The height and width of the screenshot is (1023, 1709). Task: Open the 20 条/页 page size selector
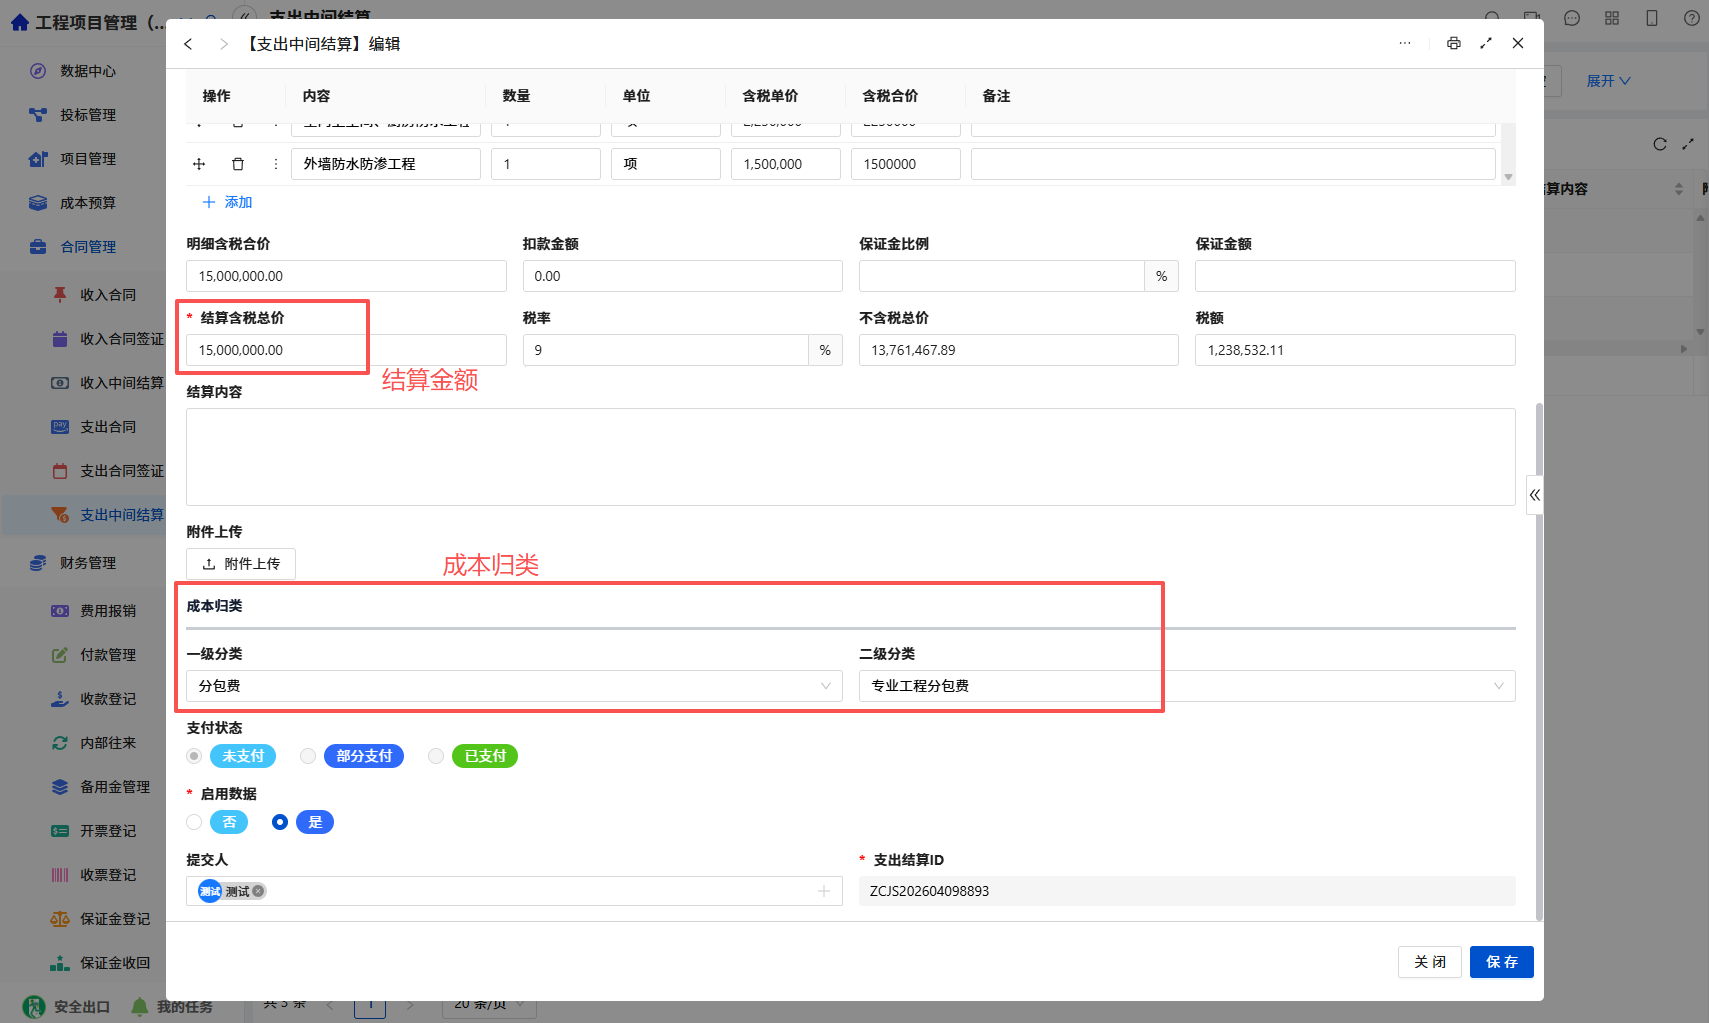pos(489,1004)
